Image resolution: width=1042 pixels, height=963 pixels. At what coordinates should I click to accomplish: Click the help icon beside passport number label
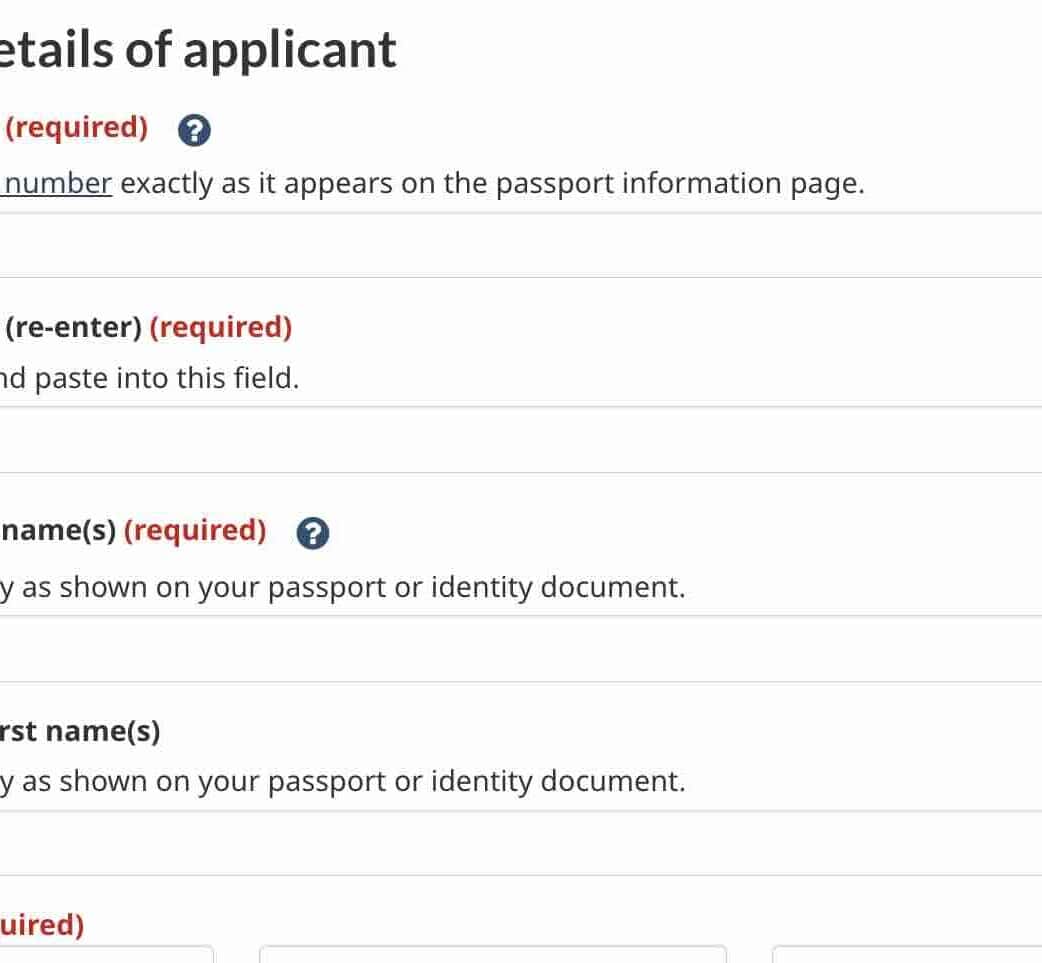point(194,130)
